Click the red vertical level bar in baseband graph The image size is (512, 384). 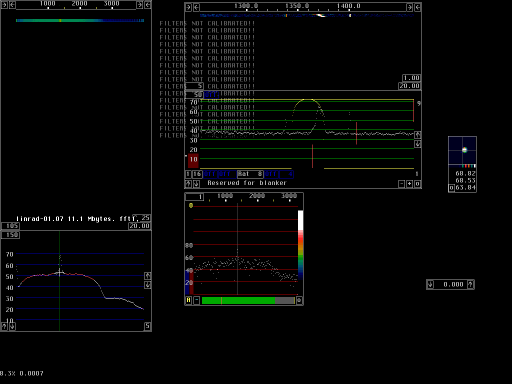pyautogui.click(x=191, y=283)
